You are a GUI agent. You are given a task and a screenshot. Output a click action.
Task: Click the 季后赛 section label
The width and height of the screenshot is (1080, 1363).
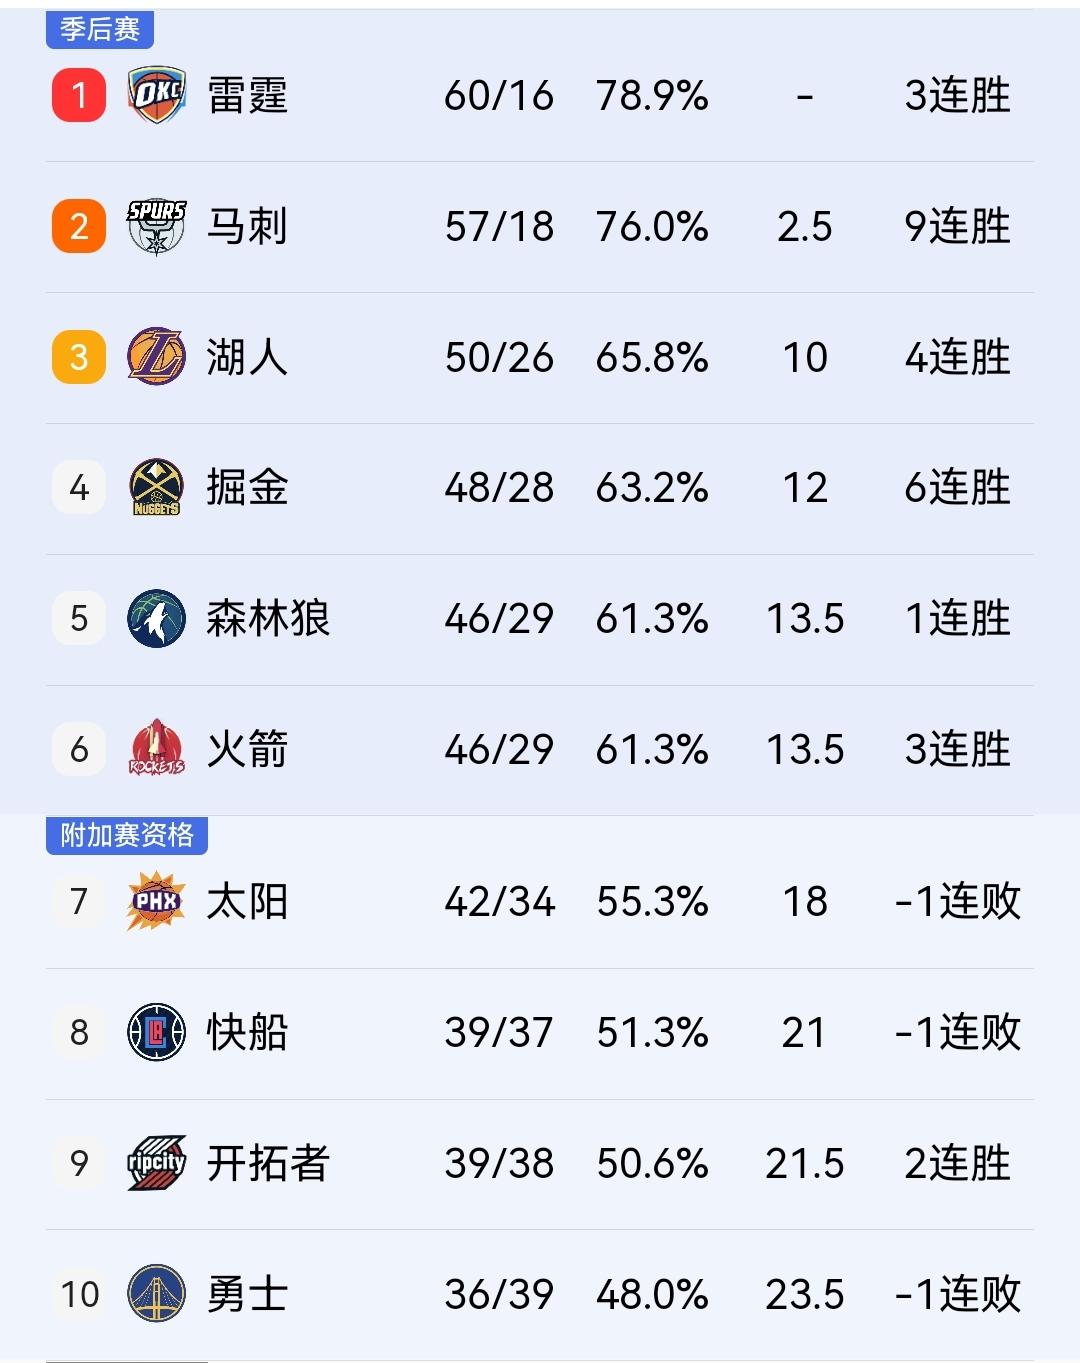tap(102, 29)
